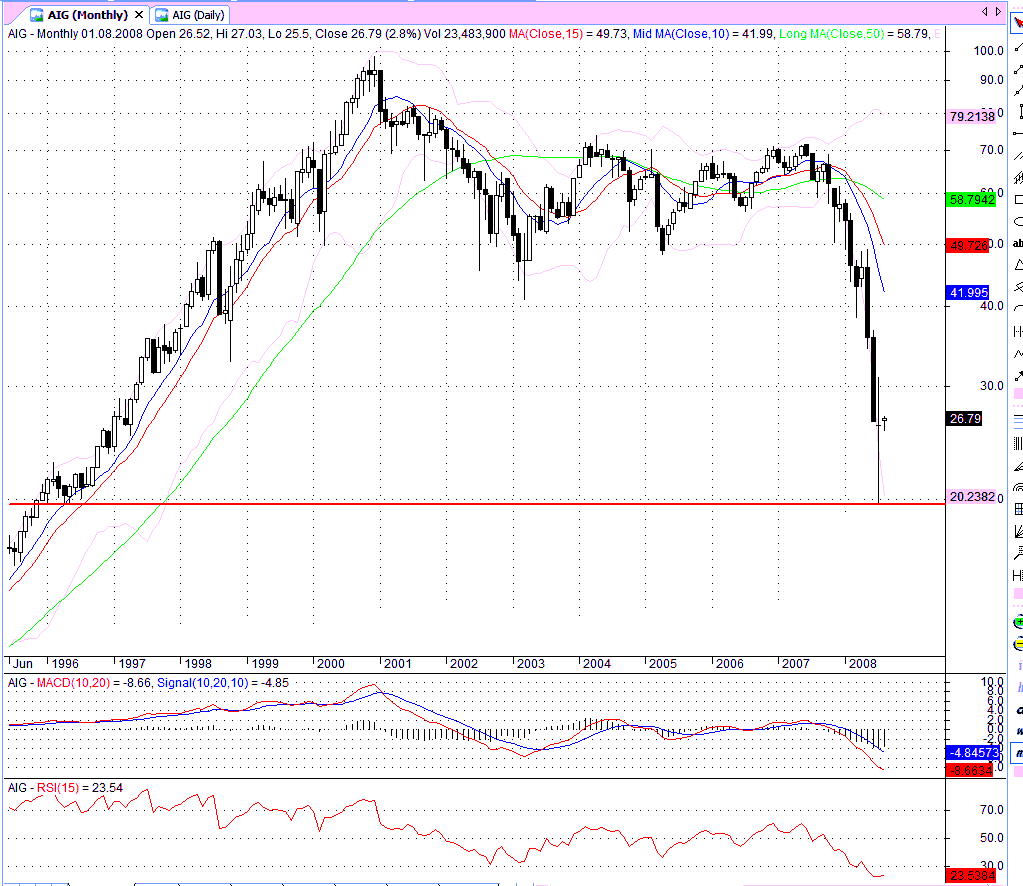Click the MA(Close,15) label in chart header
The width and height of the screenshot is (1023, 886).
coord(545,34)
